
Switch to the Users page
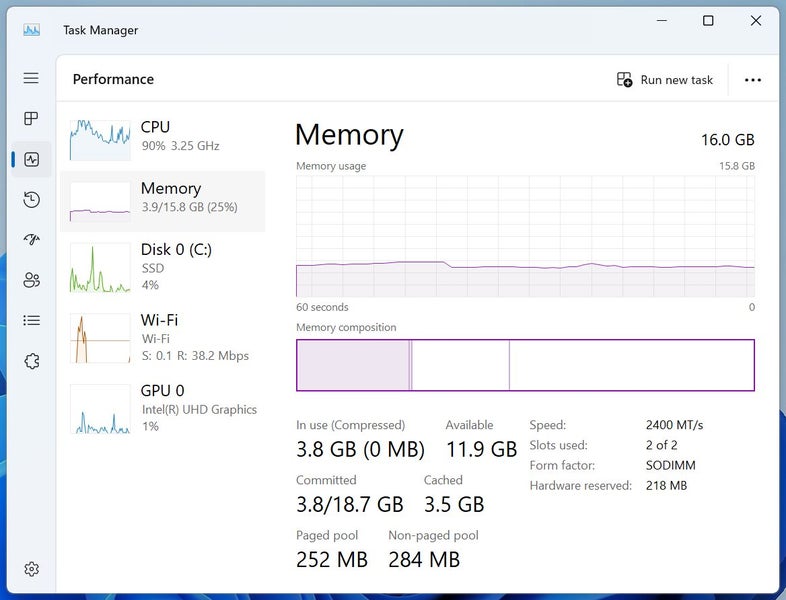31,280
